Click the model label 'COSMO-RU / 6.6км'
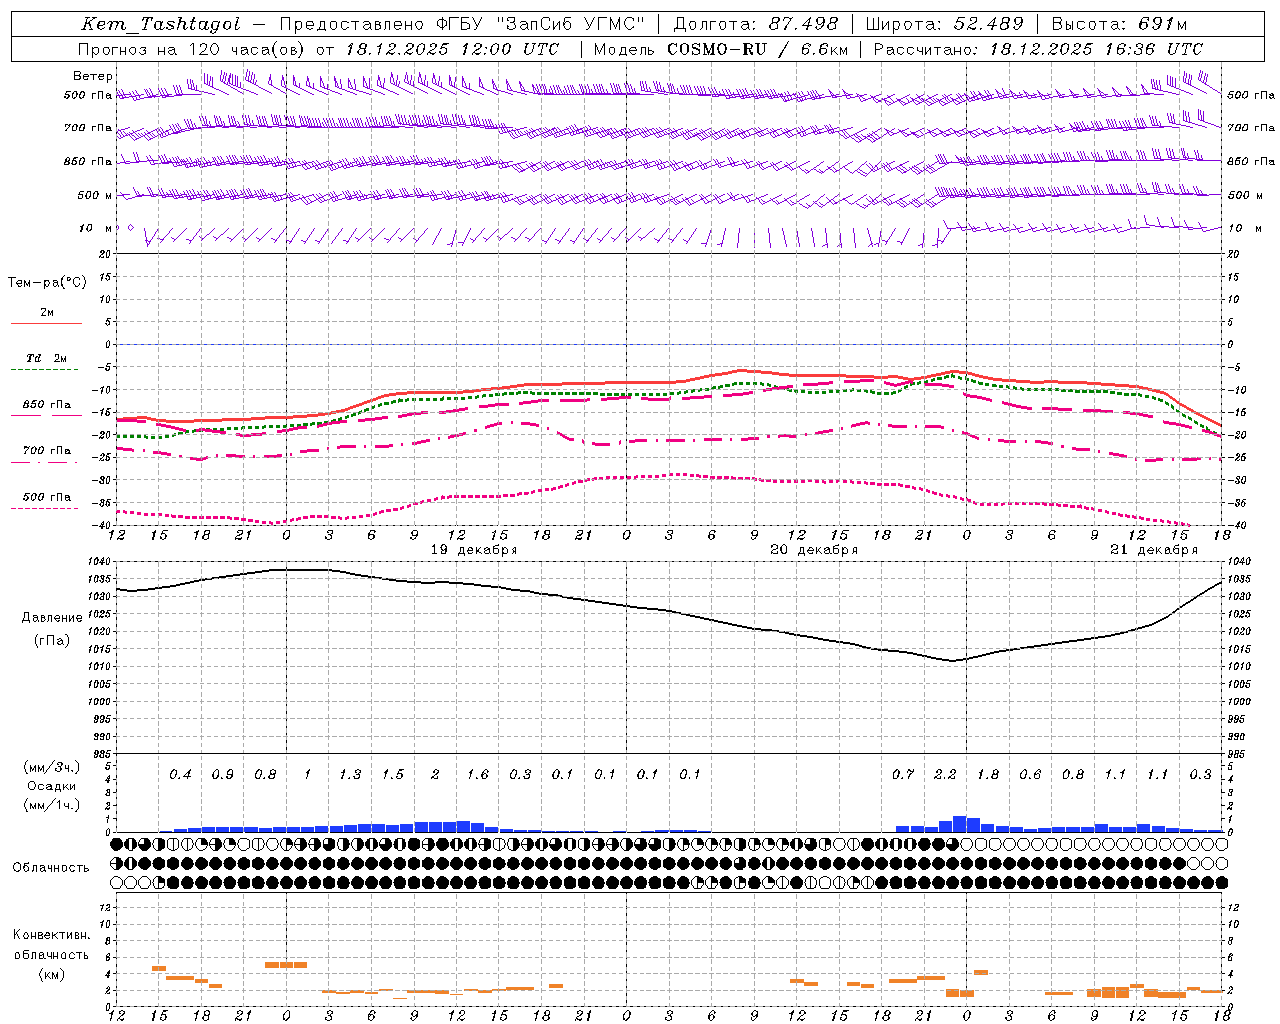Image resolution: width=1280 pixels, height=1024 pixels. click(757, 49)
